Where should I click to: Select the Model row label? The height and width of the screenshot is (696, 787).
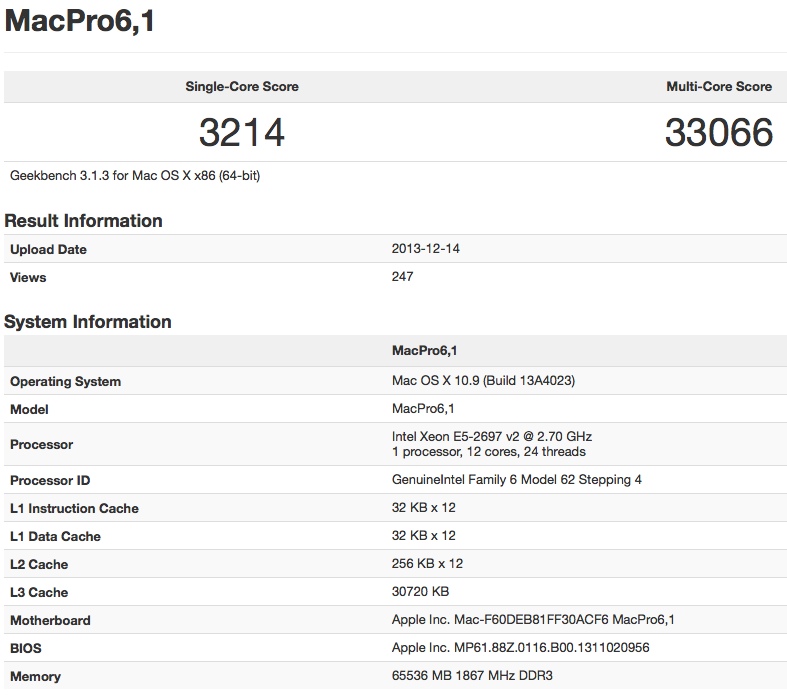(x=30, y=409)
